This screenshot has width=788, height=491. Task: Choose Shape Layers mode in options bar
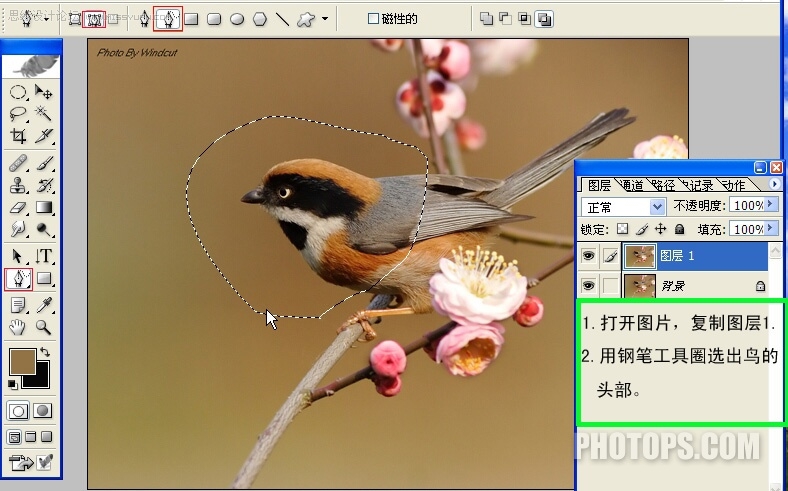(x=75, y=19)
